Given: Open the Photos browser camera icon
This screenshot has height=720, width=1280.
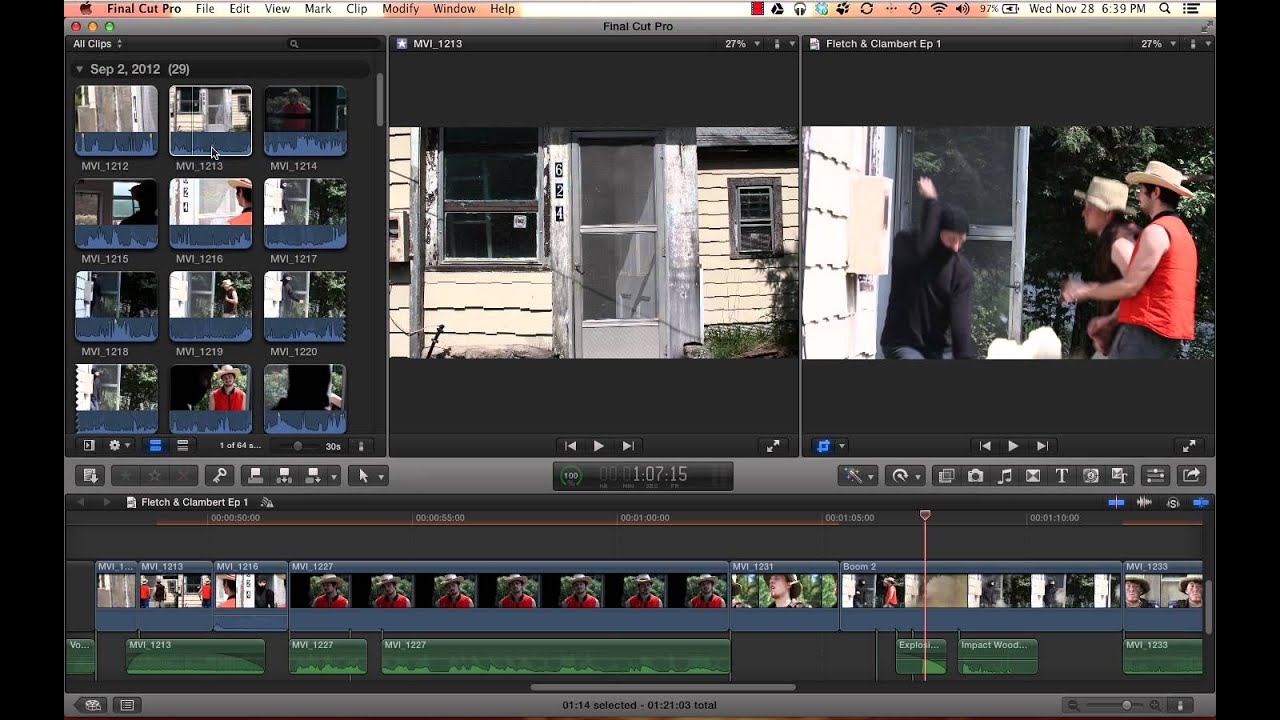Looking at the screenshot, I should coord(976,476).
